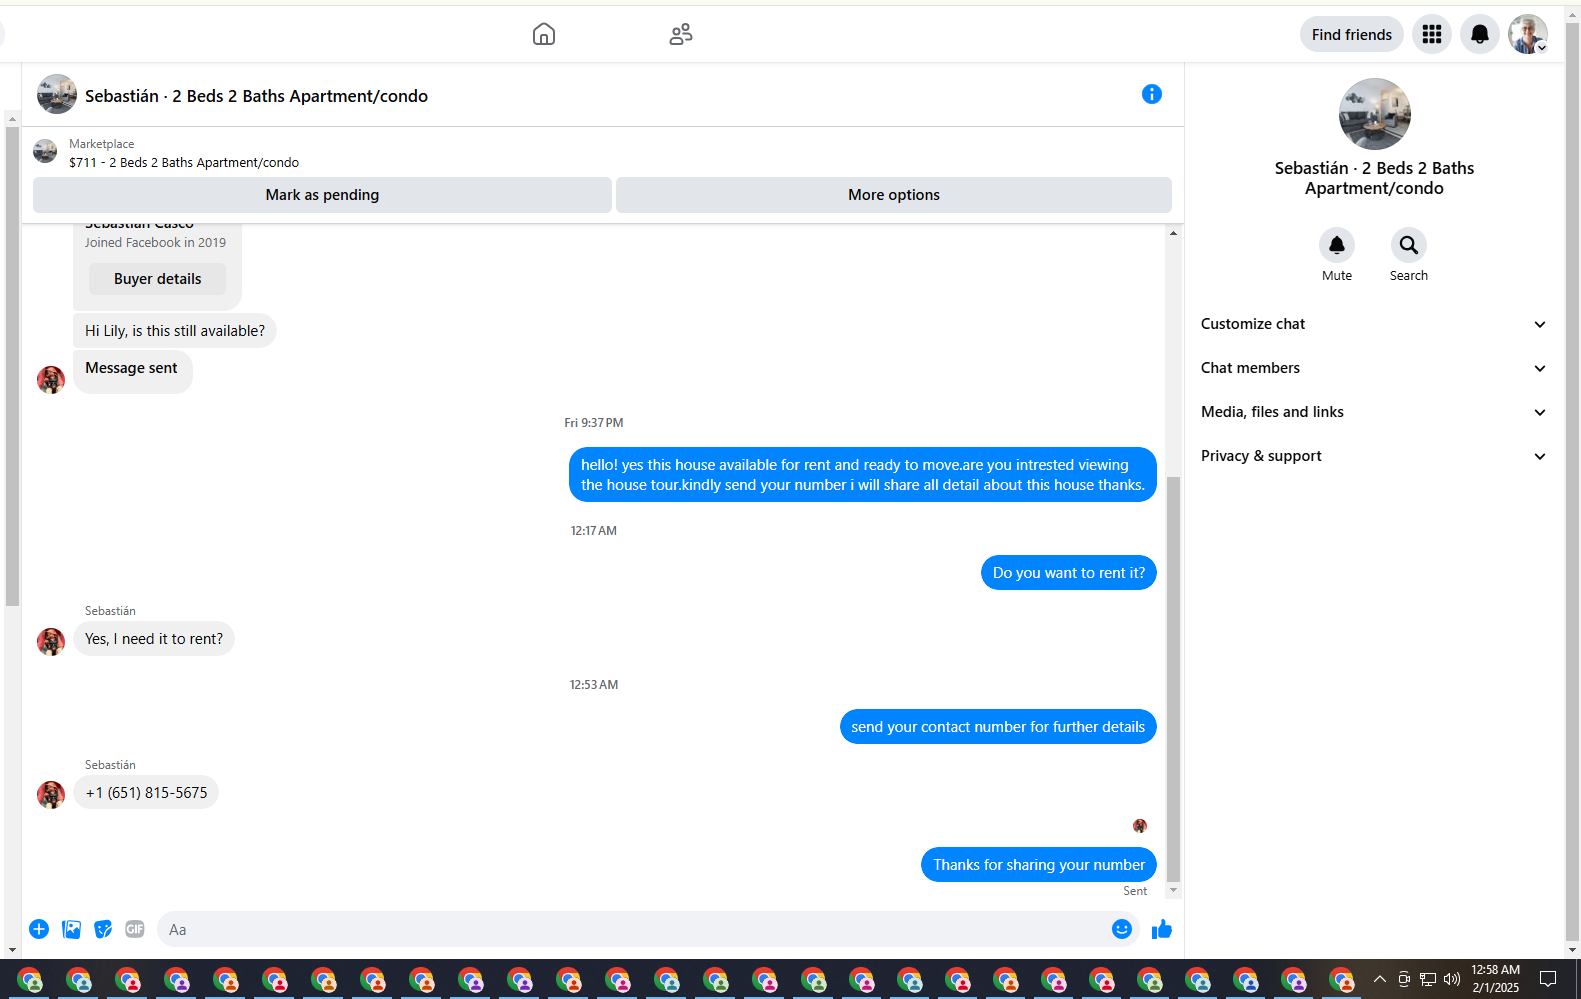Open the taskbar volume control
Viewport: 1581px width, 999px height.
point(1452,979)
